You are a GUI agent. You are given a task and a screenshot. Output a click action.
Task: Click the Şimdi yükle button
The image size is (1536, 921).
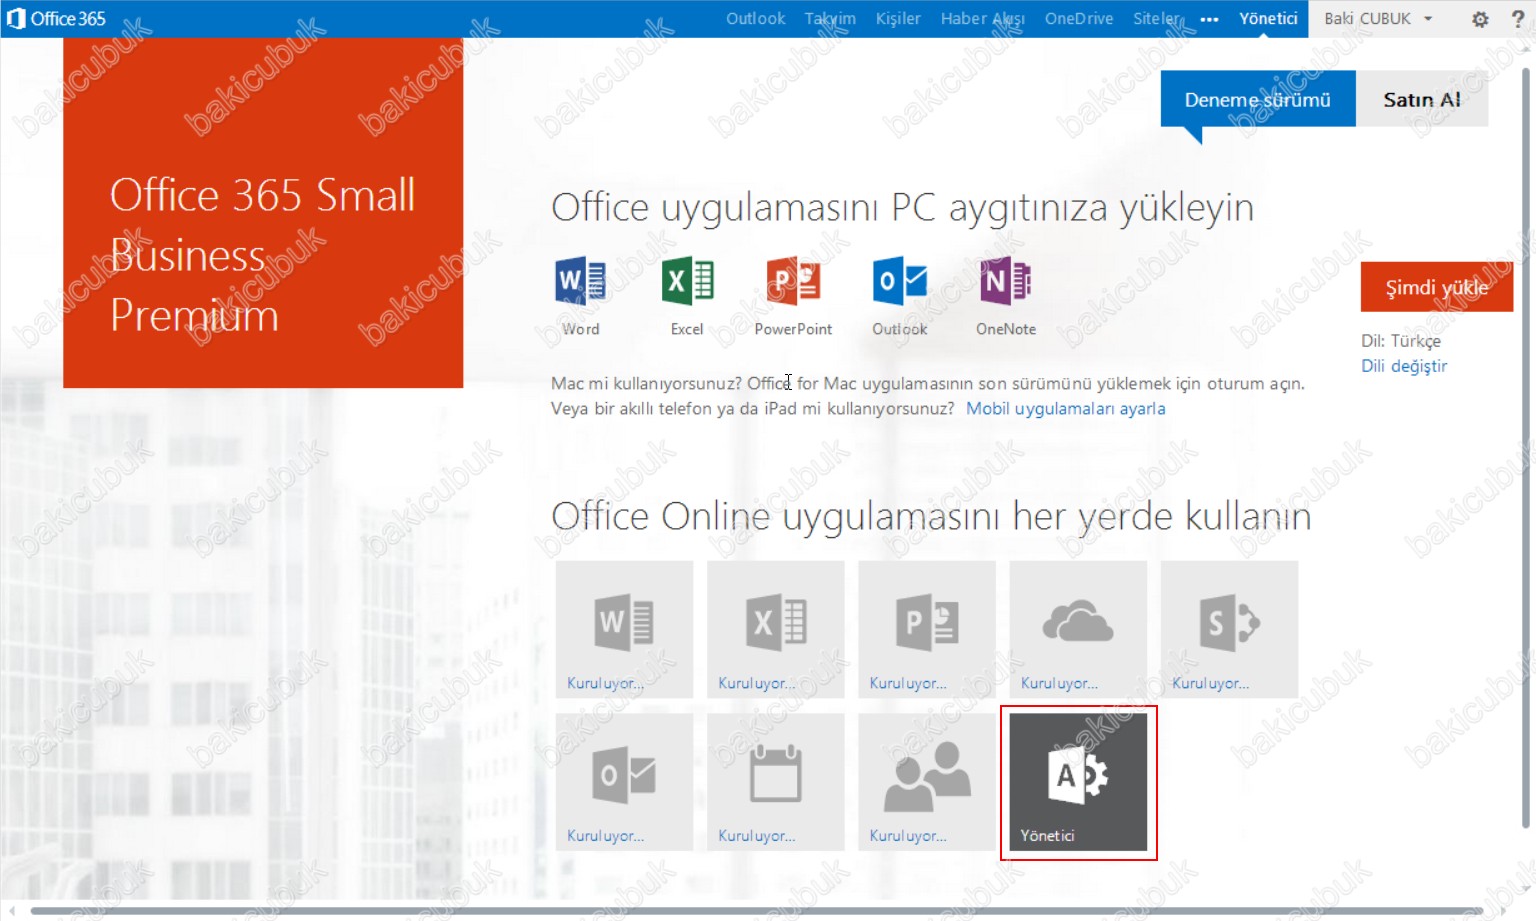point(1436,287)
